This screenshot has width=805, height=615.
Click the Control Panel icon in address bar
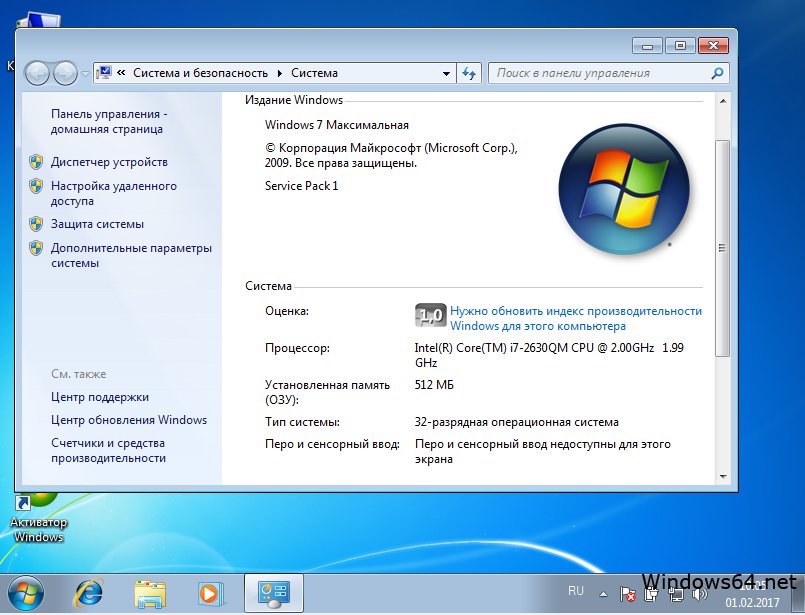(104, 73)
